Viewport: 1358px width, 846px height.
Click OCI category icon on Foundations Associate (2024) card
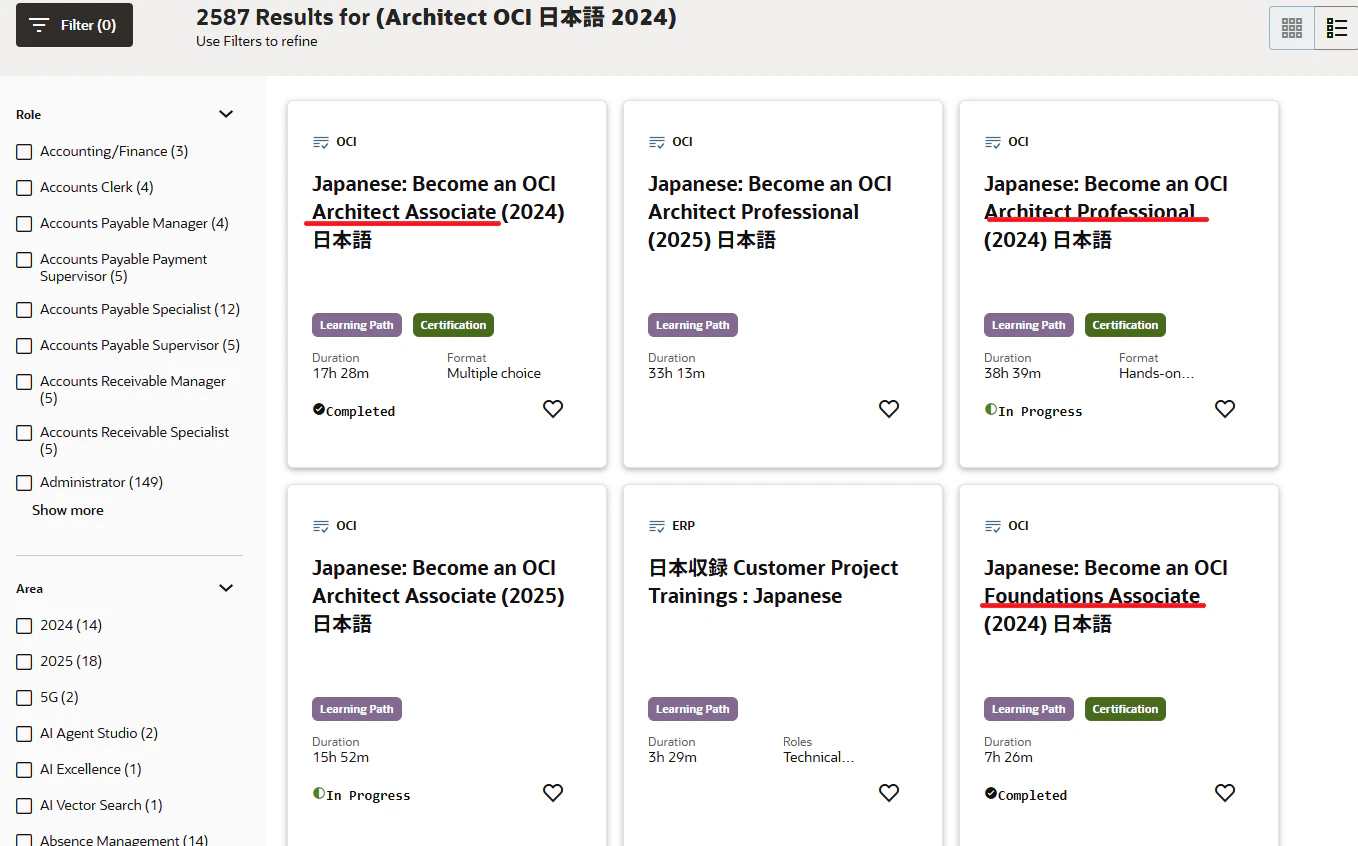point(993,526)
